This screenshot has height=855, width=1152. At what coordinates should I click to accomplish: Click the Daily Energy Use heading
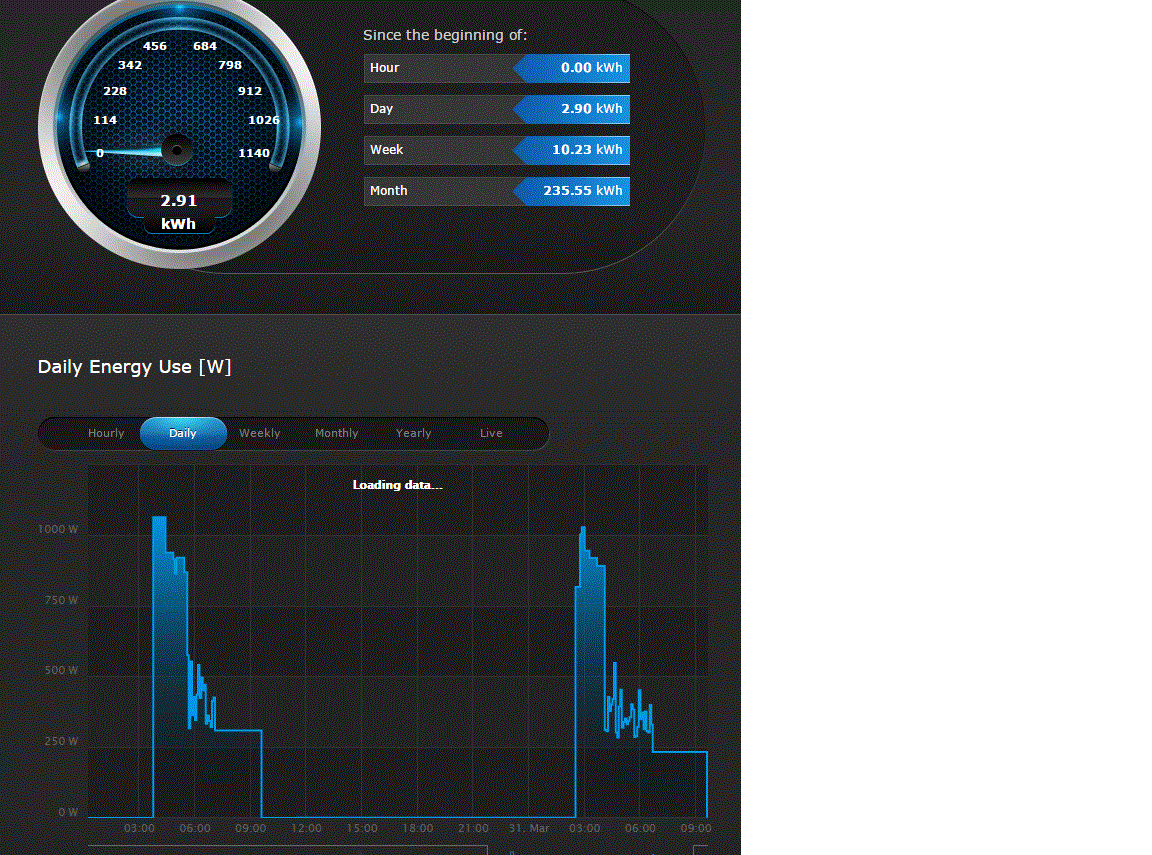(x=134, y=367)
